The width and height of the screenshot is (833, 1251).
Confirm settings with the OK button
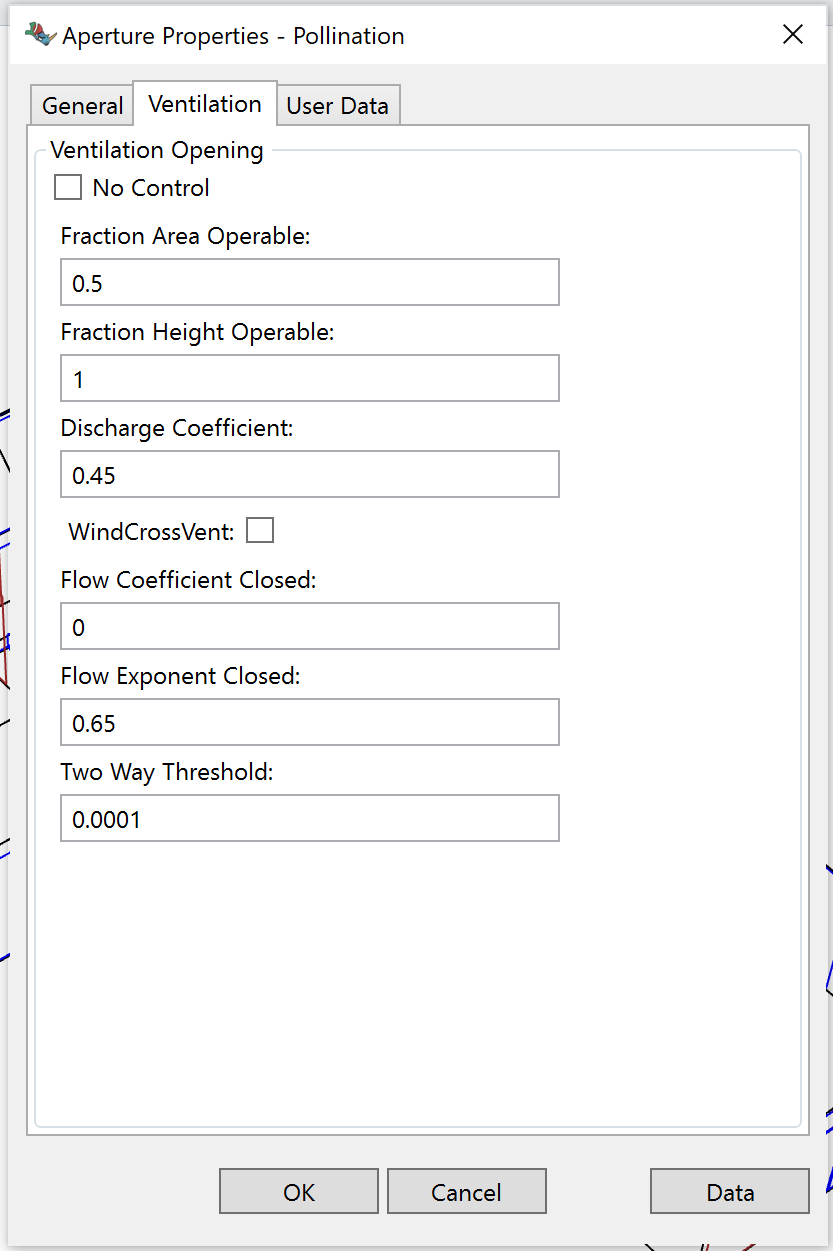(299, 1192)
